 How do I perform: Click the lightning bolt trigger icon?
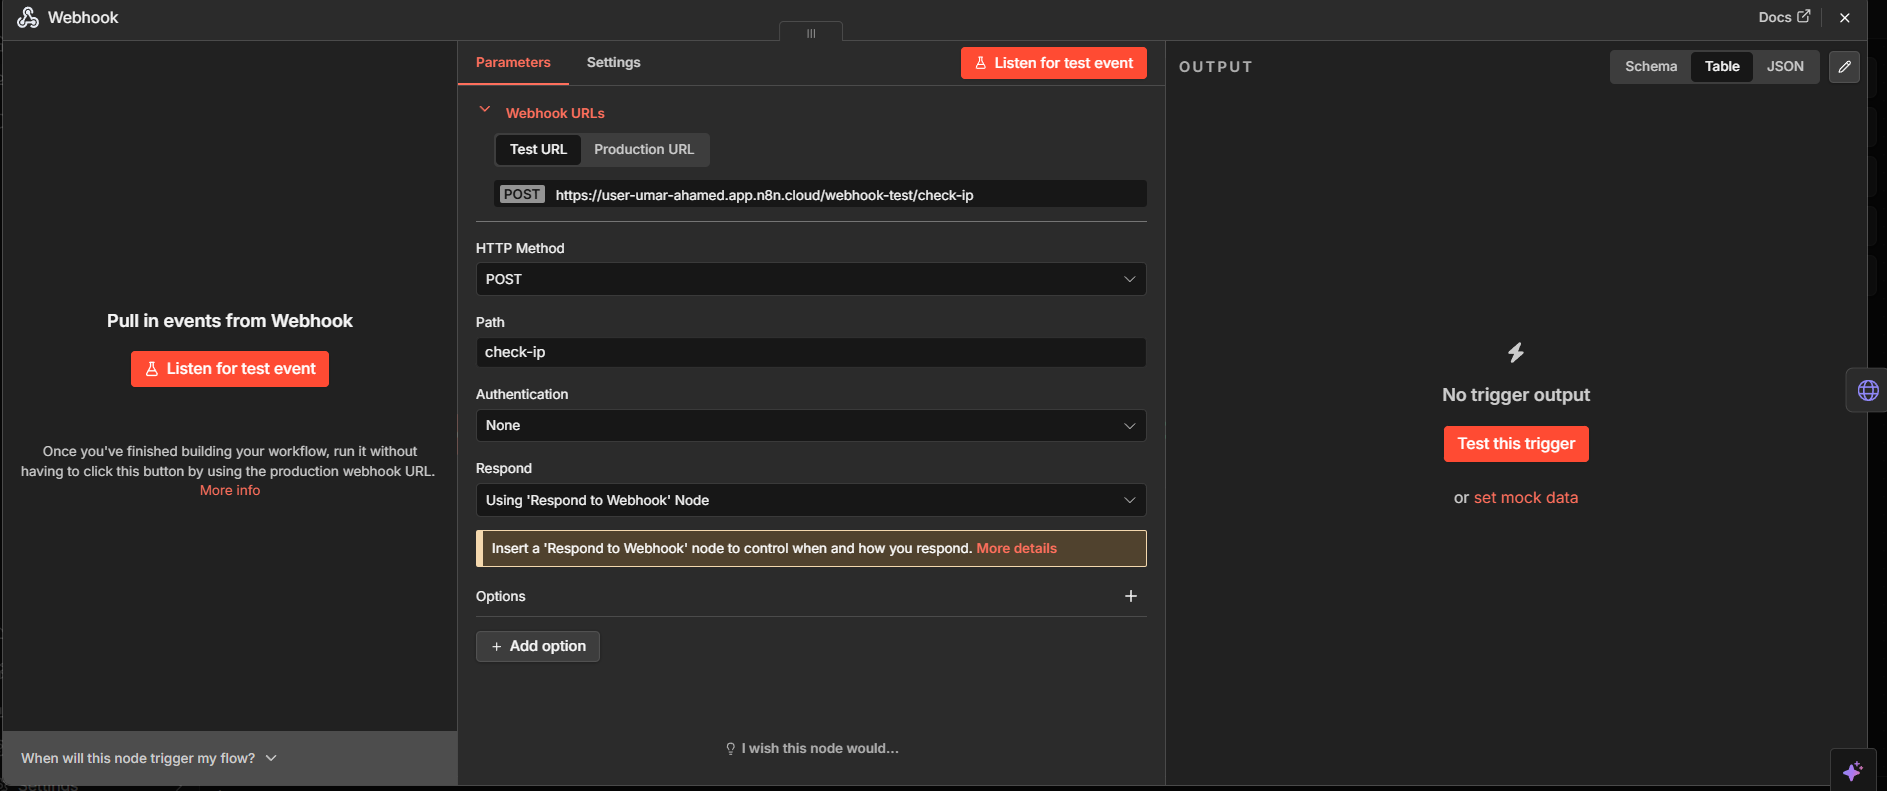[x=1516, y=352]
